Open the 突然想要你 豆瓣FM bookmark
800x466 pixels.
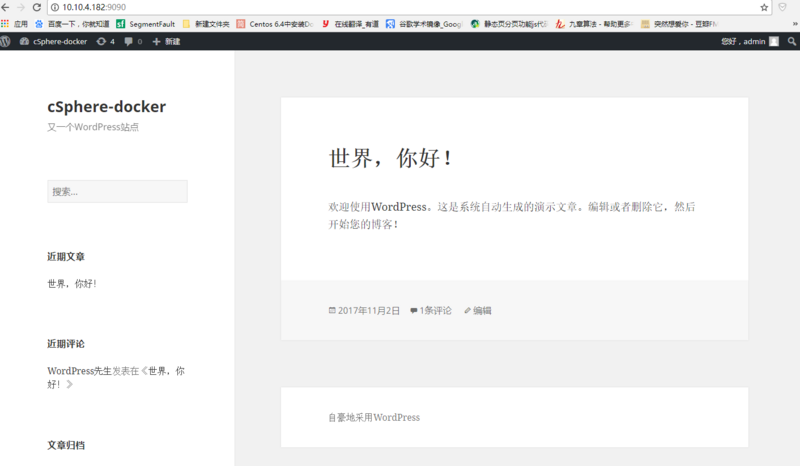point(679,24)
